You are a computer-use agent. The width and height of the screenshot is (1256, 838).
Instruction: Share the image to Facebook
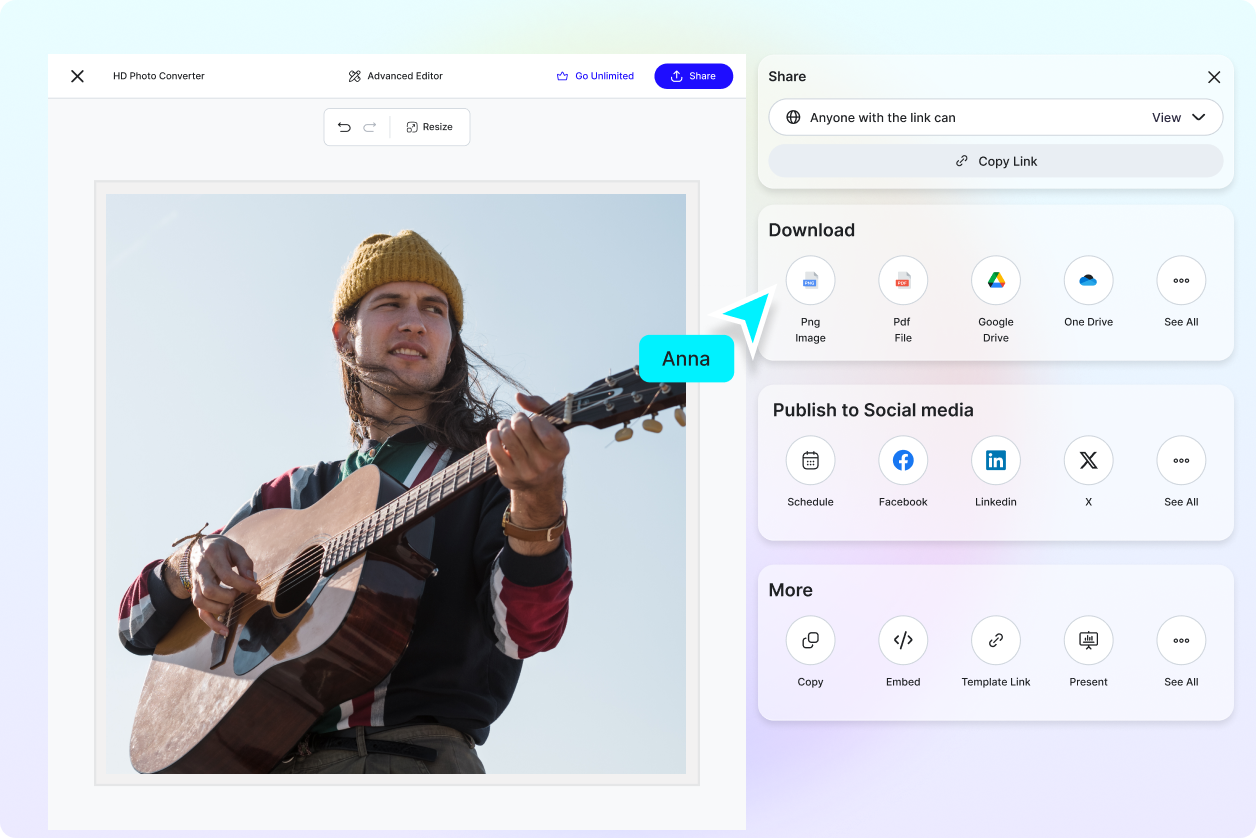[x=902, y=461]
